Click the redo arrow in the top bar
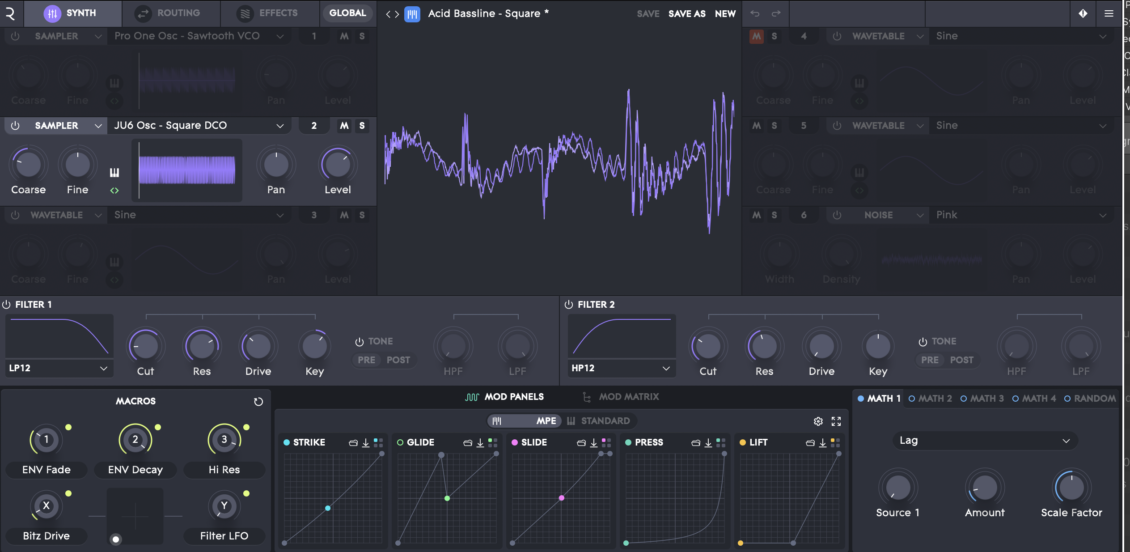1130x552 pixels. point(776,14)
